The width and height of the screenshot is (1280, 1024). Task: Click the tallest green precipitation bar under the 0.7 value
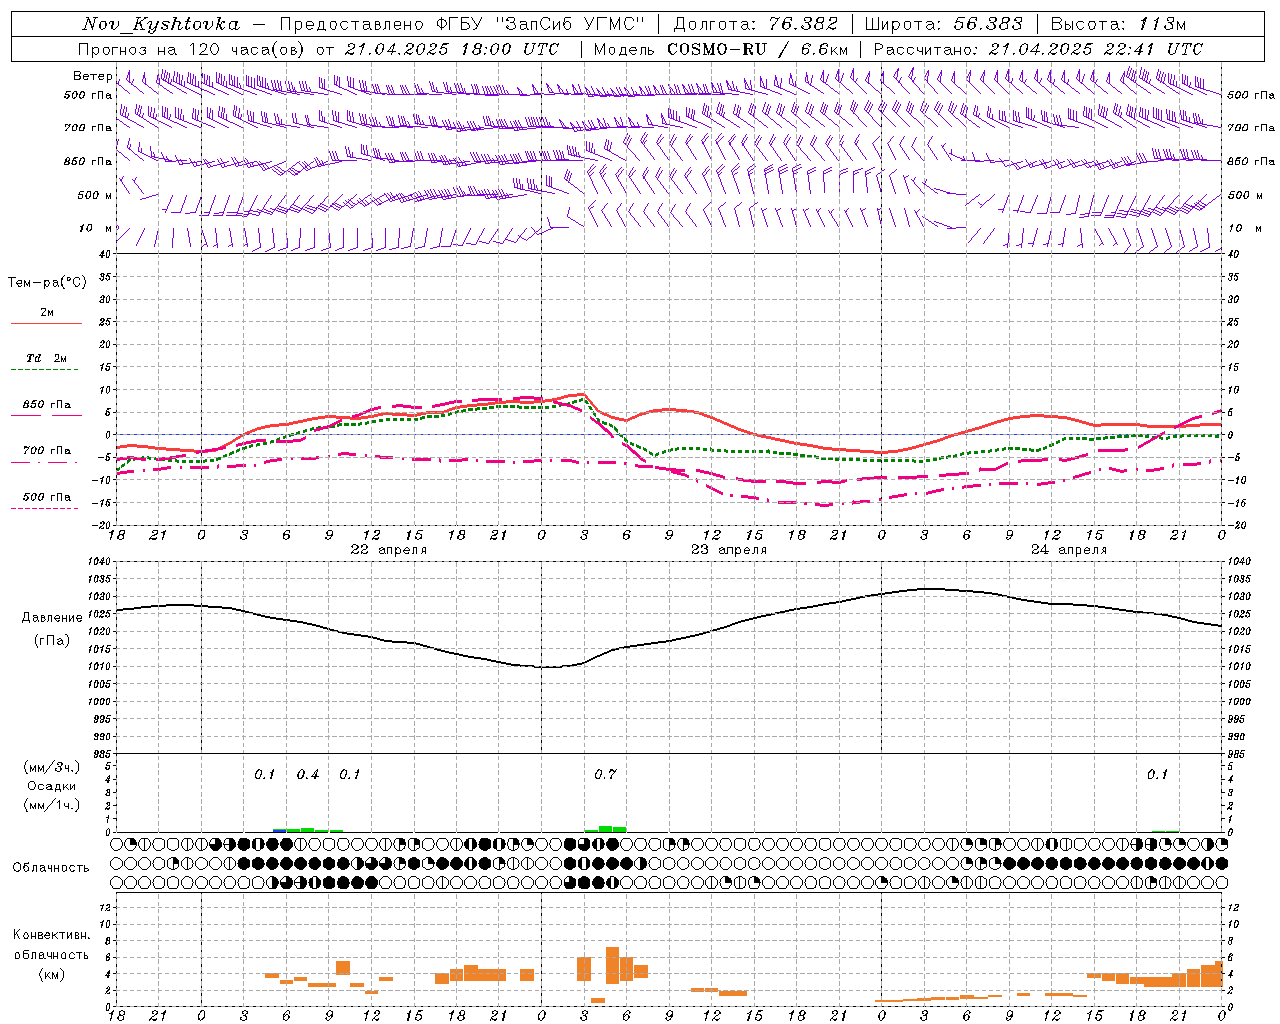(x=606, y=829)
